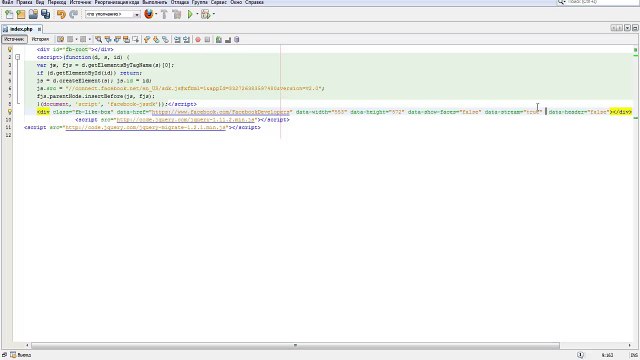Viewport: 640px width, 360px height.
Task: Open the Группа menu
Action: (x=200, y=2)
